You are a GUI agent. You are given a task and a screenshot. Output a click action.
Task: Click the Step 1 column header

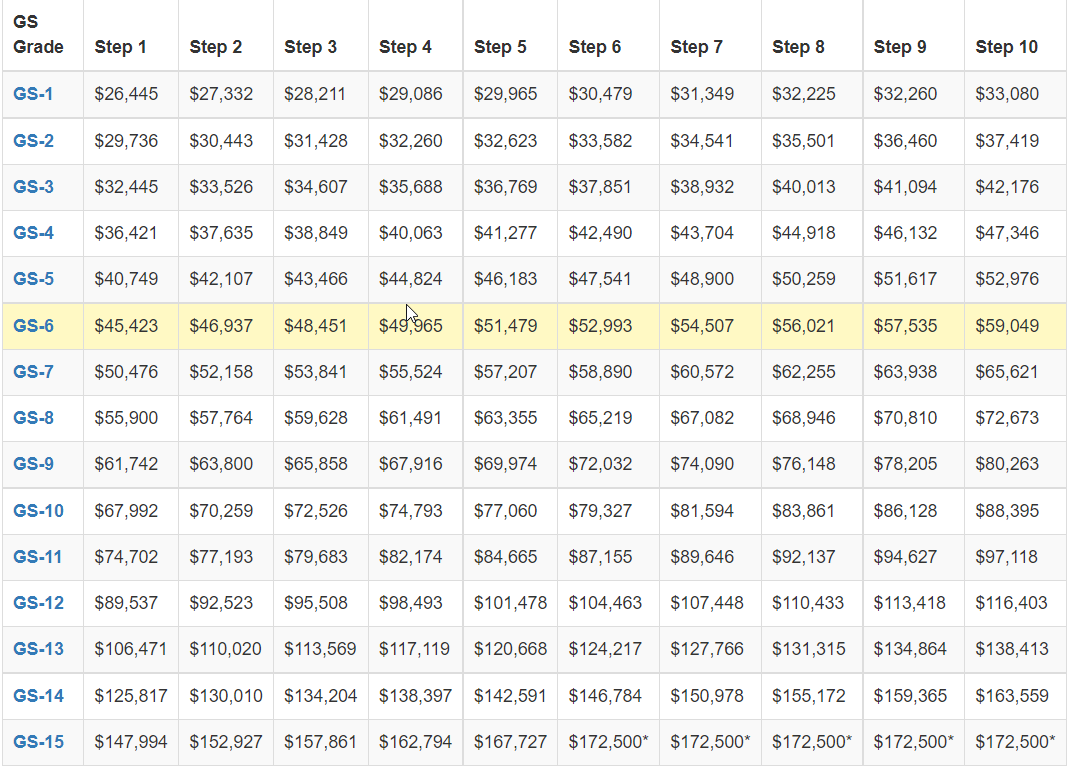tap(120, 47)
